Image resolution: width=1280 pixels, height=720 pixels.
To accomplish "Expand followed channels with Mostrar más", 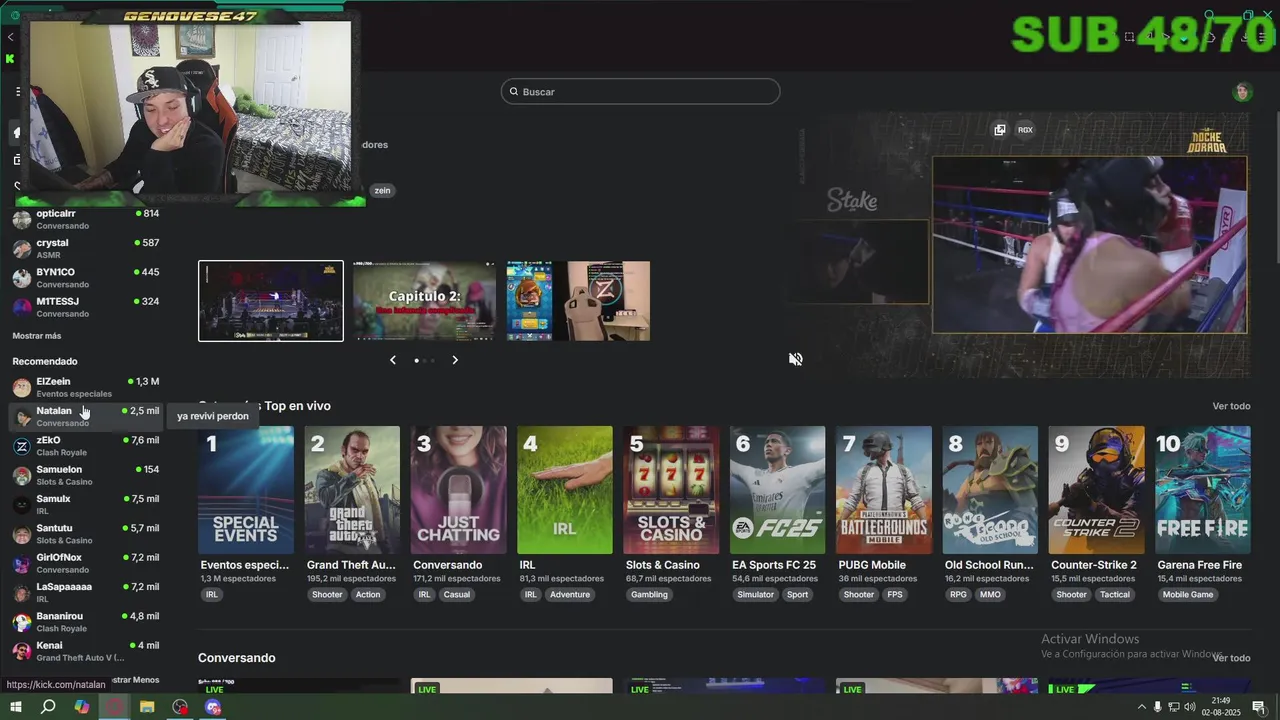I will [x=37, y=336].
